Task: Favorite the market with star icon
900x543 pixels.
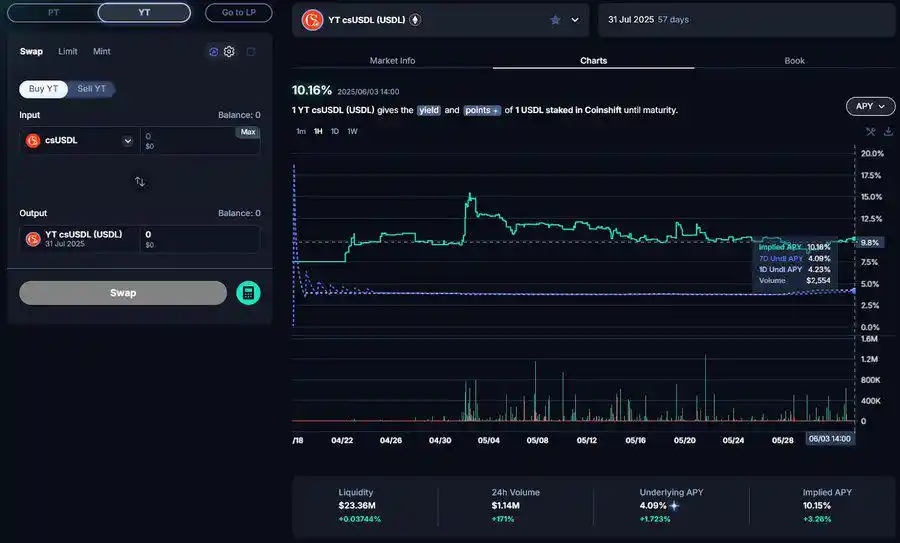Action: tap(555, 20)
